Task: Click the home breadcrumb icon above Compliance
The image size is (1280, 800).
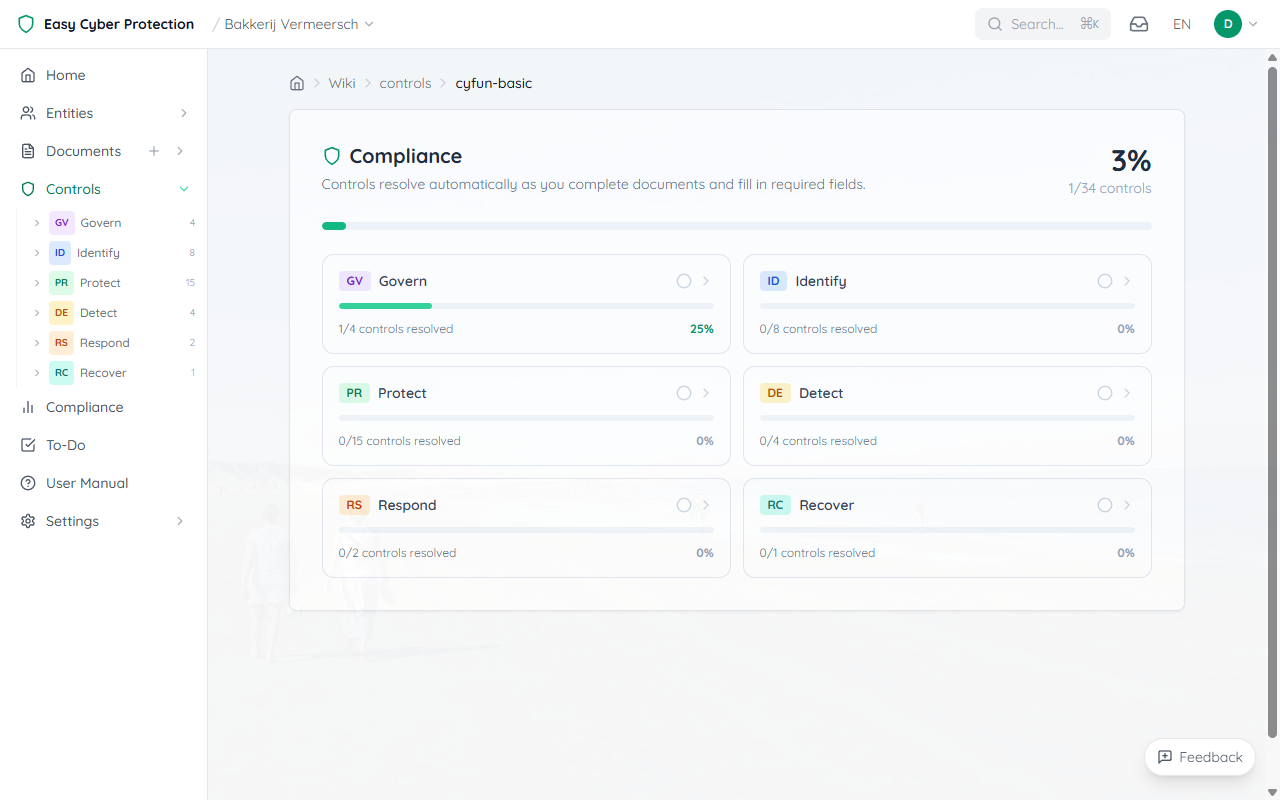Action: (x=297, y=83)
